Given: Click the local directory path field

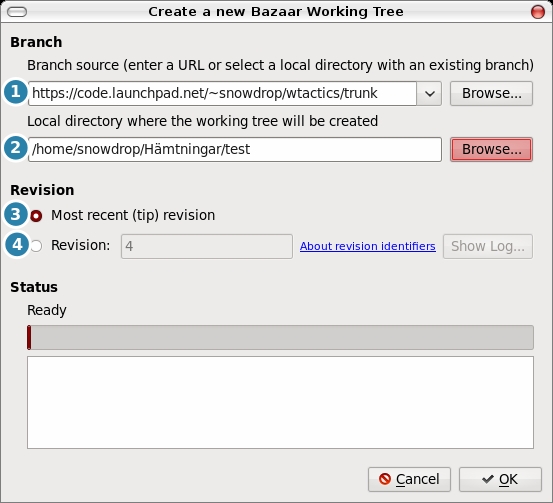Looking at the screenshot, I should 235,150.
